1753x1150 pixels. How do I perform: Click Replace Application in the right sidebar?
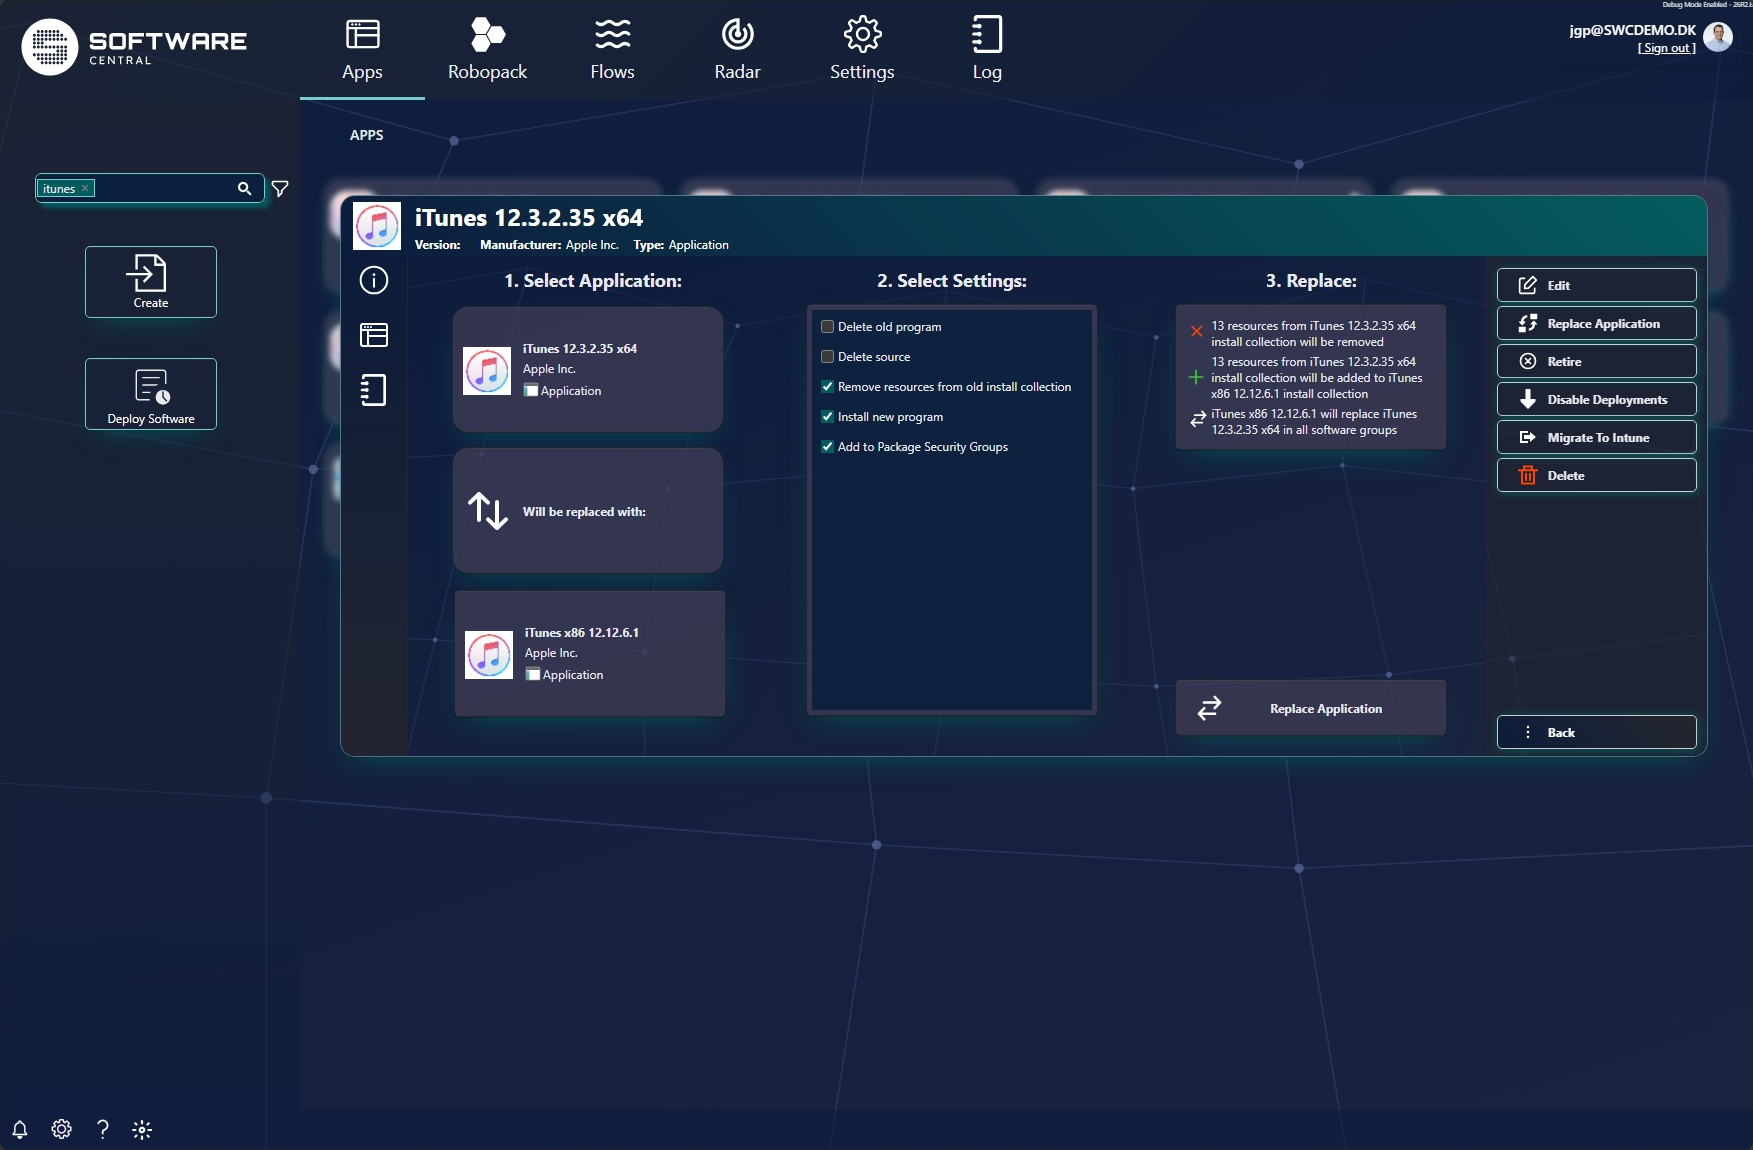(x=1597, y=323)
